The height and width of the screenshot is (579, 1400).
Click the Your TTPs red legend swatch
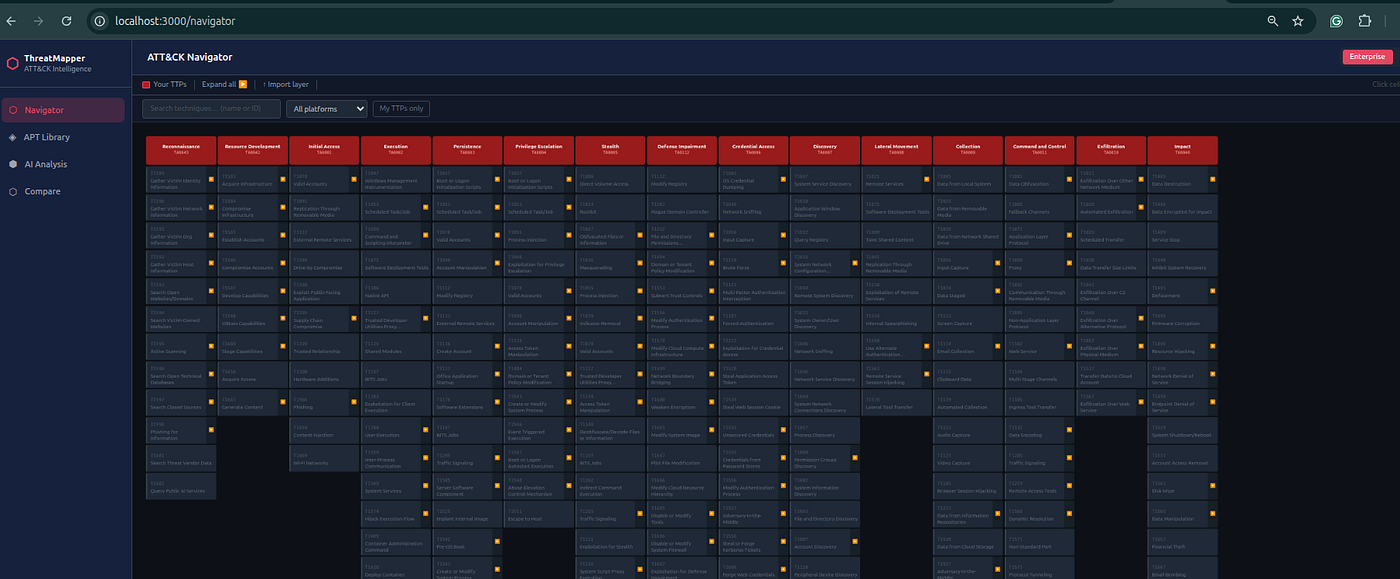point(146,85)
